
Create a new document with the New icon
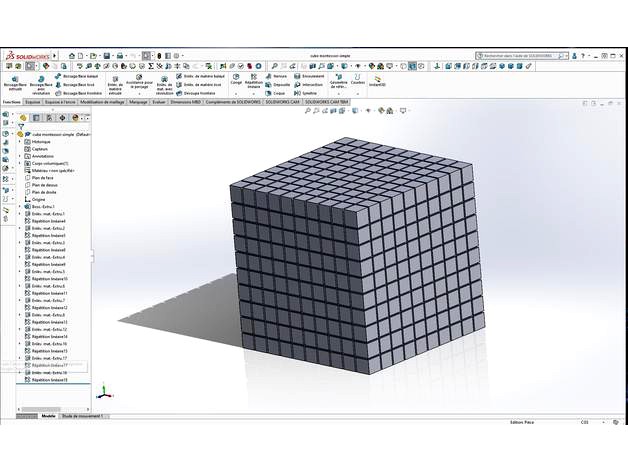coord(81,56)
